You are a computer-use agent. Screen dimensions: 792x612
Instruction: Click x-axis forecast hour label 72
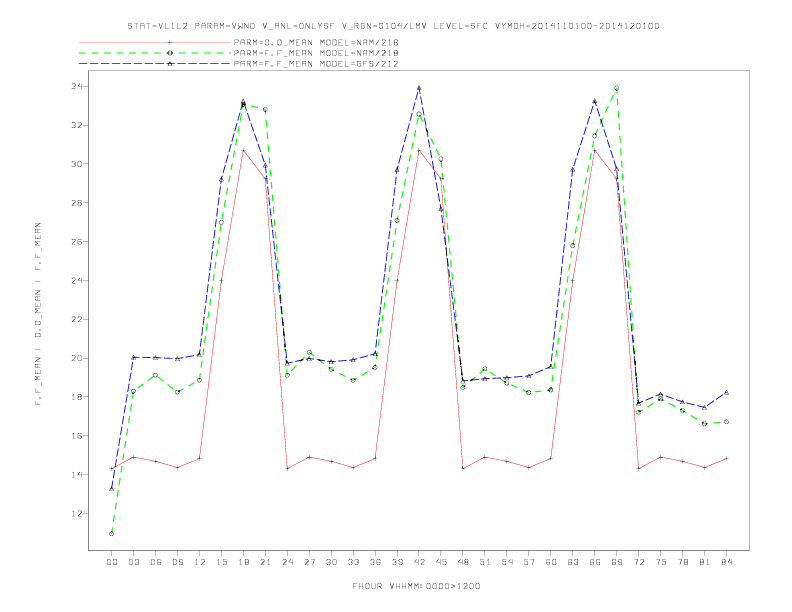pos(639,562)
